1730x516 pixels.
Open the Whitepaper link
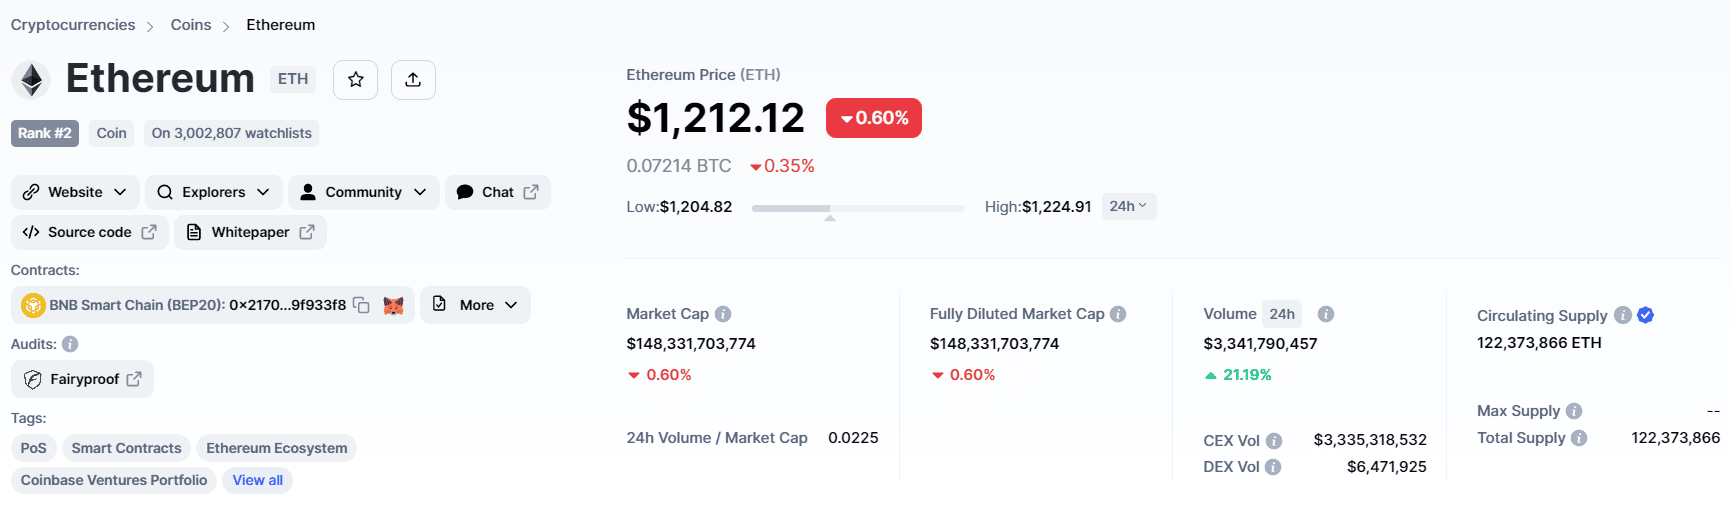pos(251,232)
